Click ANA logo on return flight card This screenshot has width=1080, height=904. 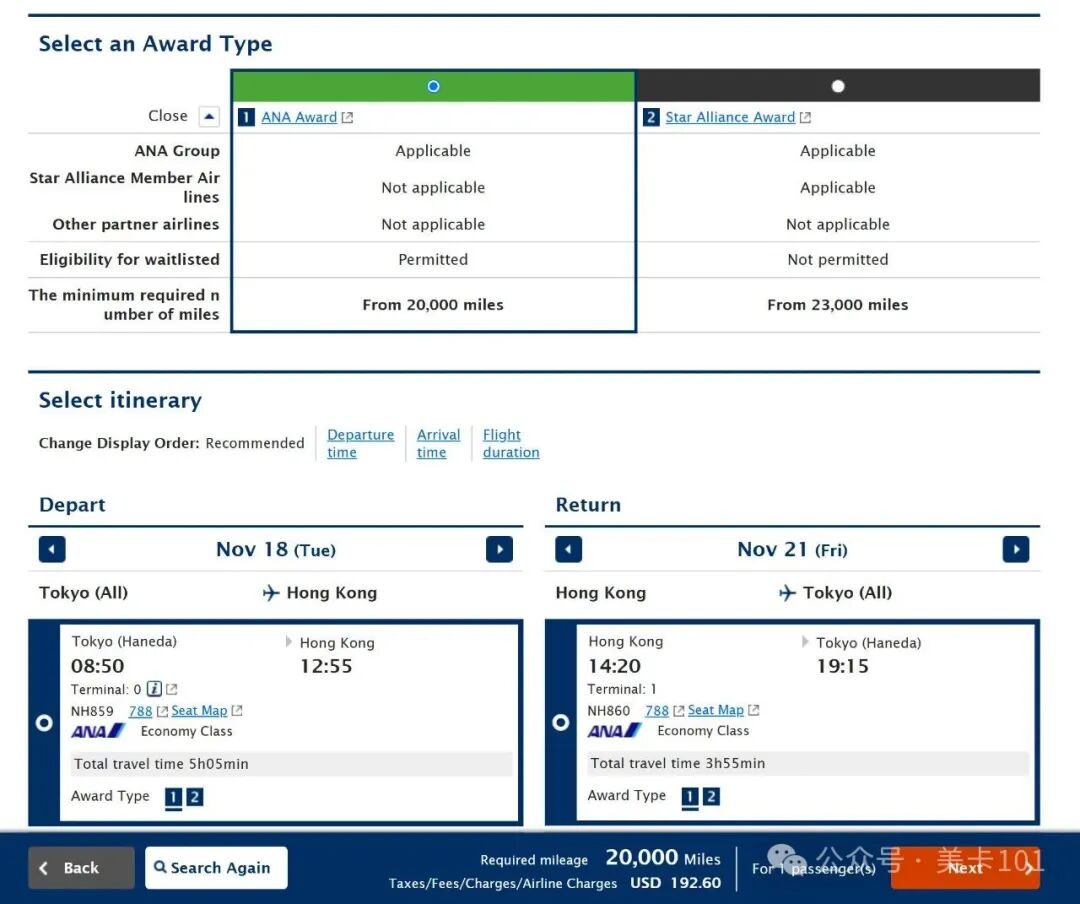pos(614,730)
